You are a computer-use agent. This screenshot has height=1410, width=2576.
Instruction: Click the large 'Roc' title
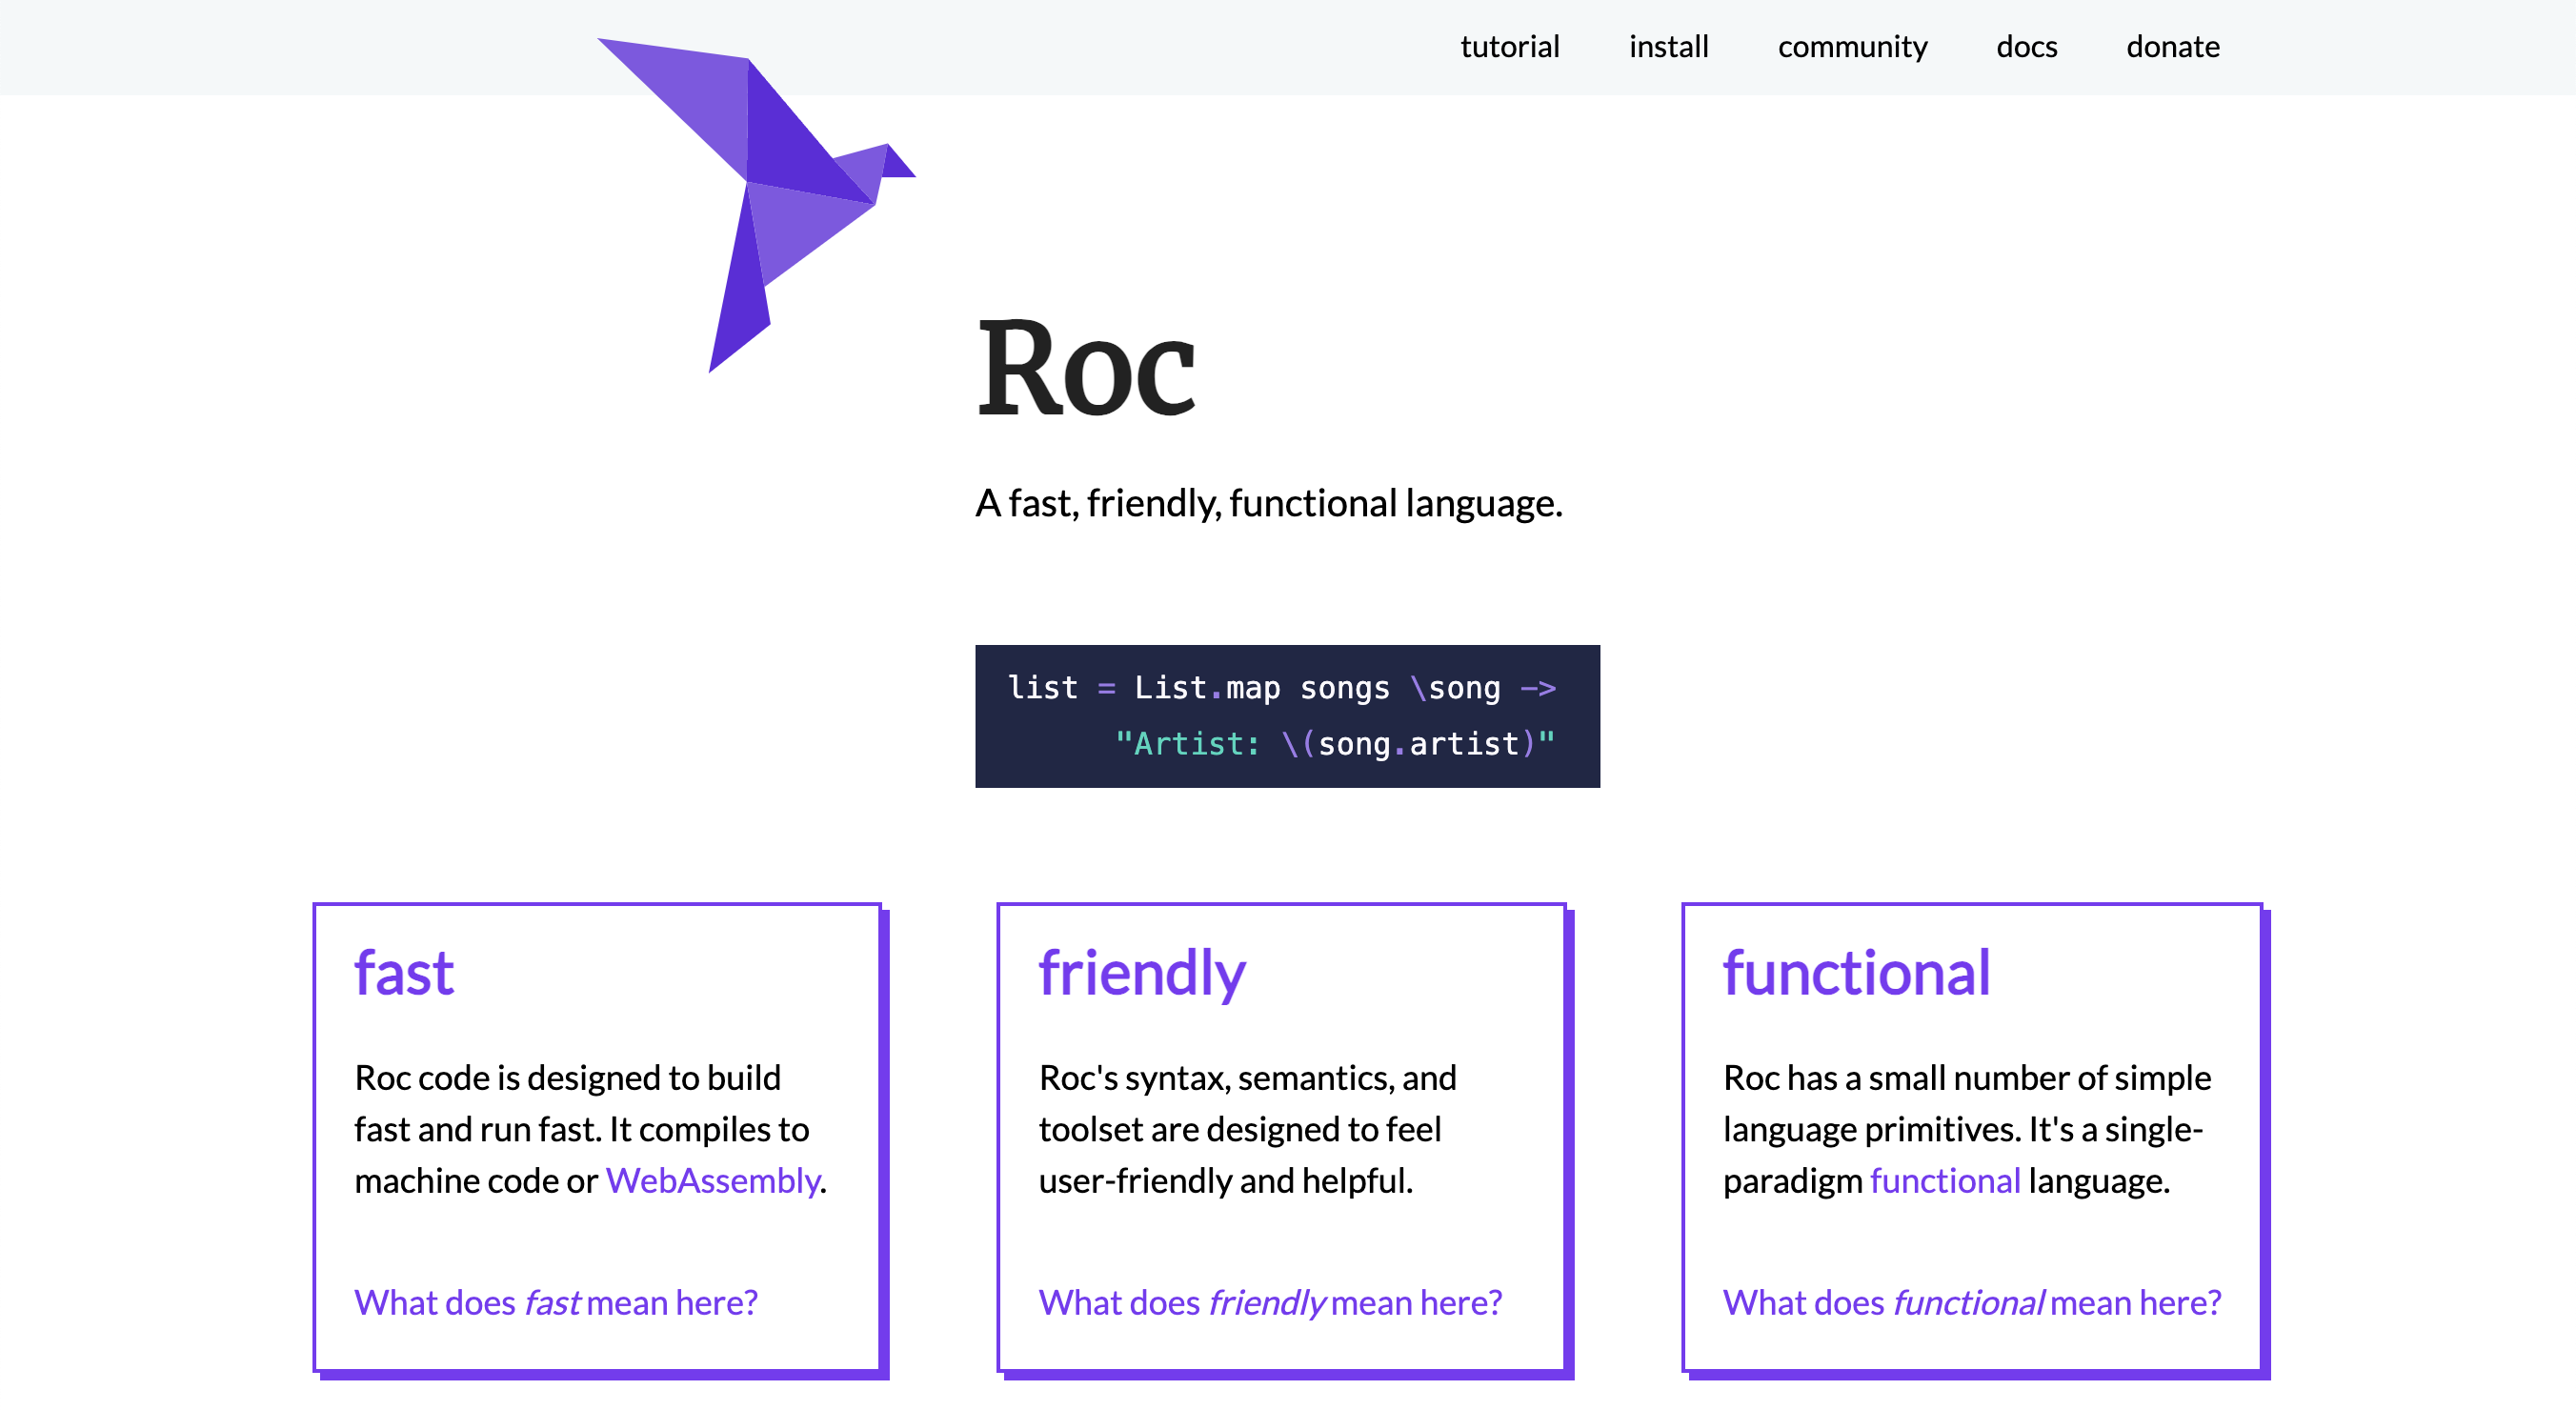[1086, 368]
